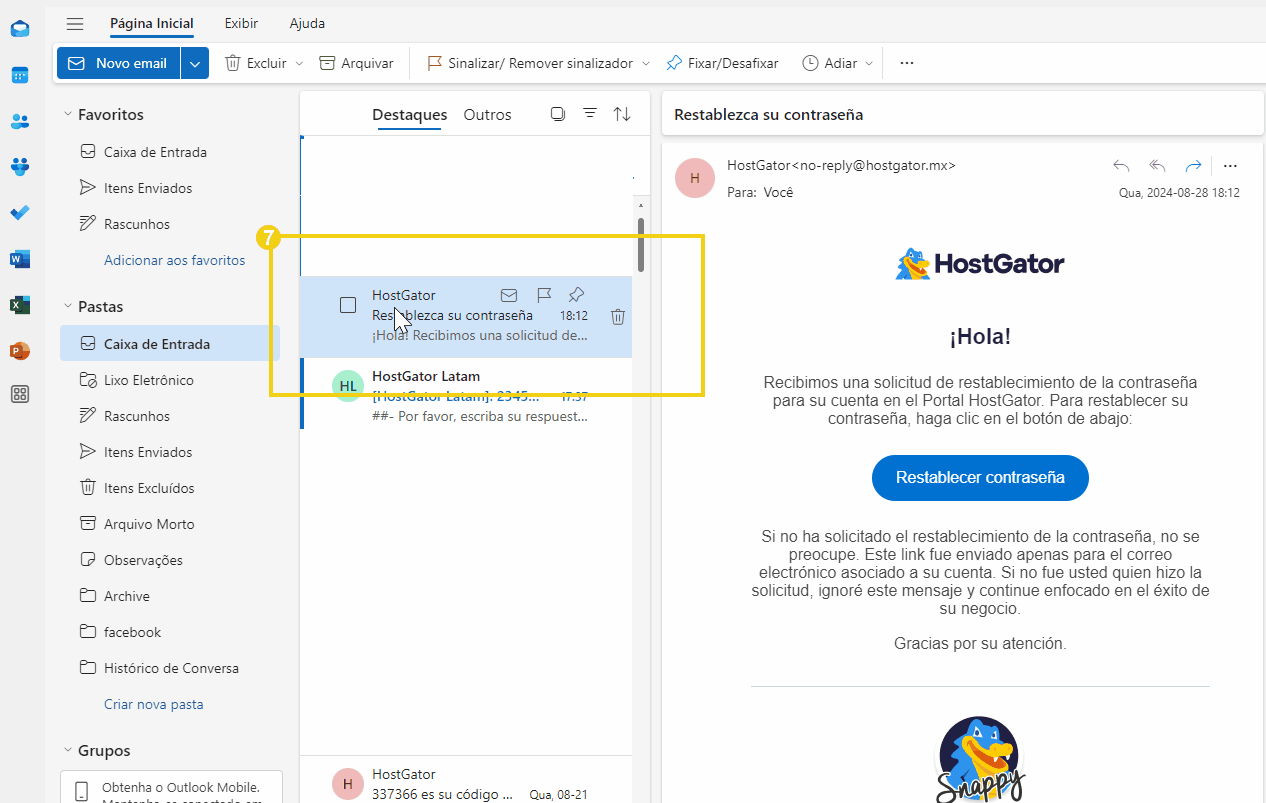
Task: Reply all to the HostGator email
Action: coord(1158,166)
